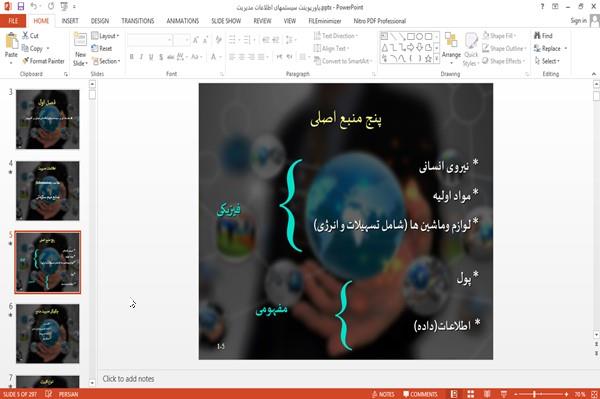Select slide 3 thumbnail
600x399 pixels.
tap(48, 119)
